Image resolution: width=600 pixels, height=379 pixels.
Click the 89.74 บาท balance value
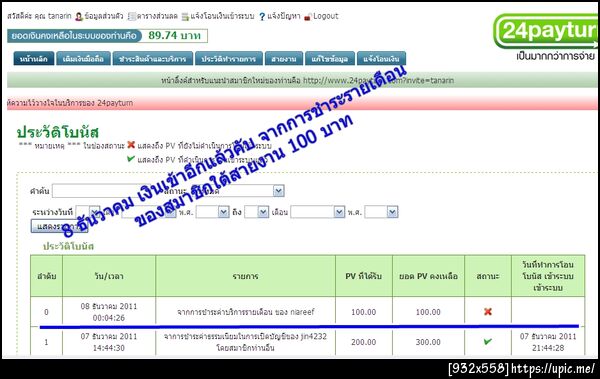(x=174, y=36)
